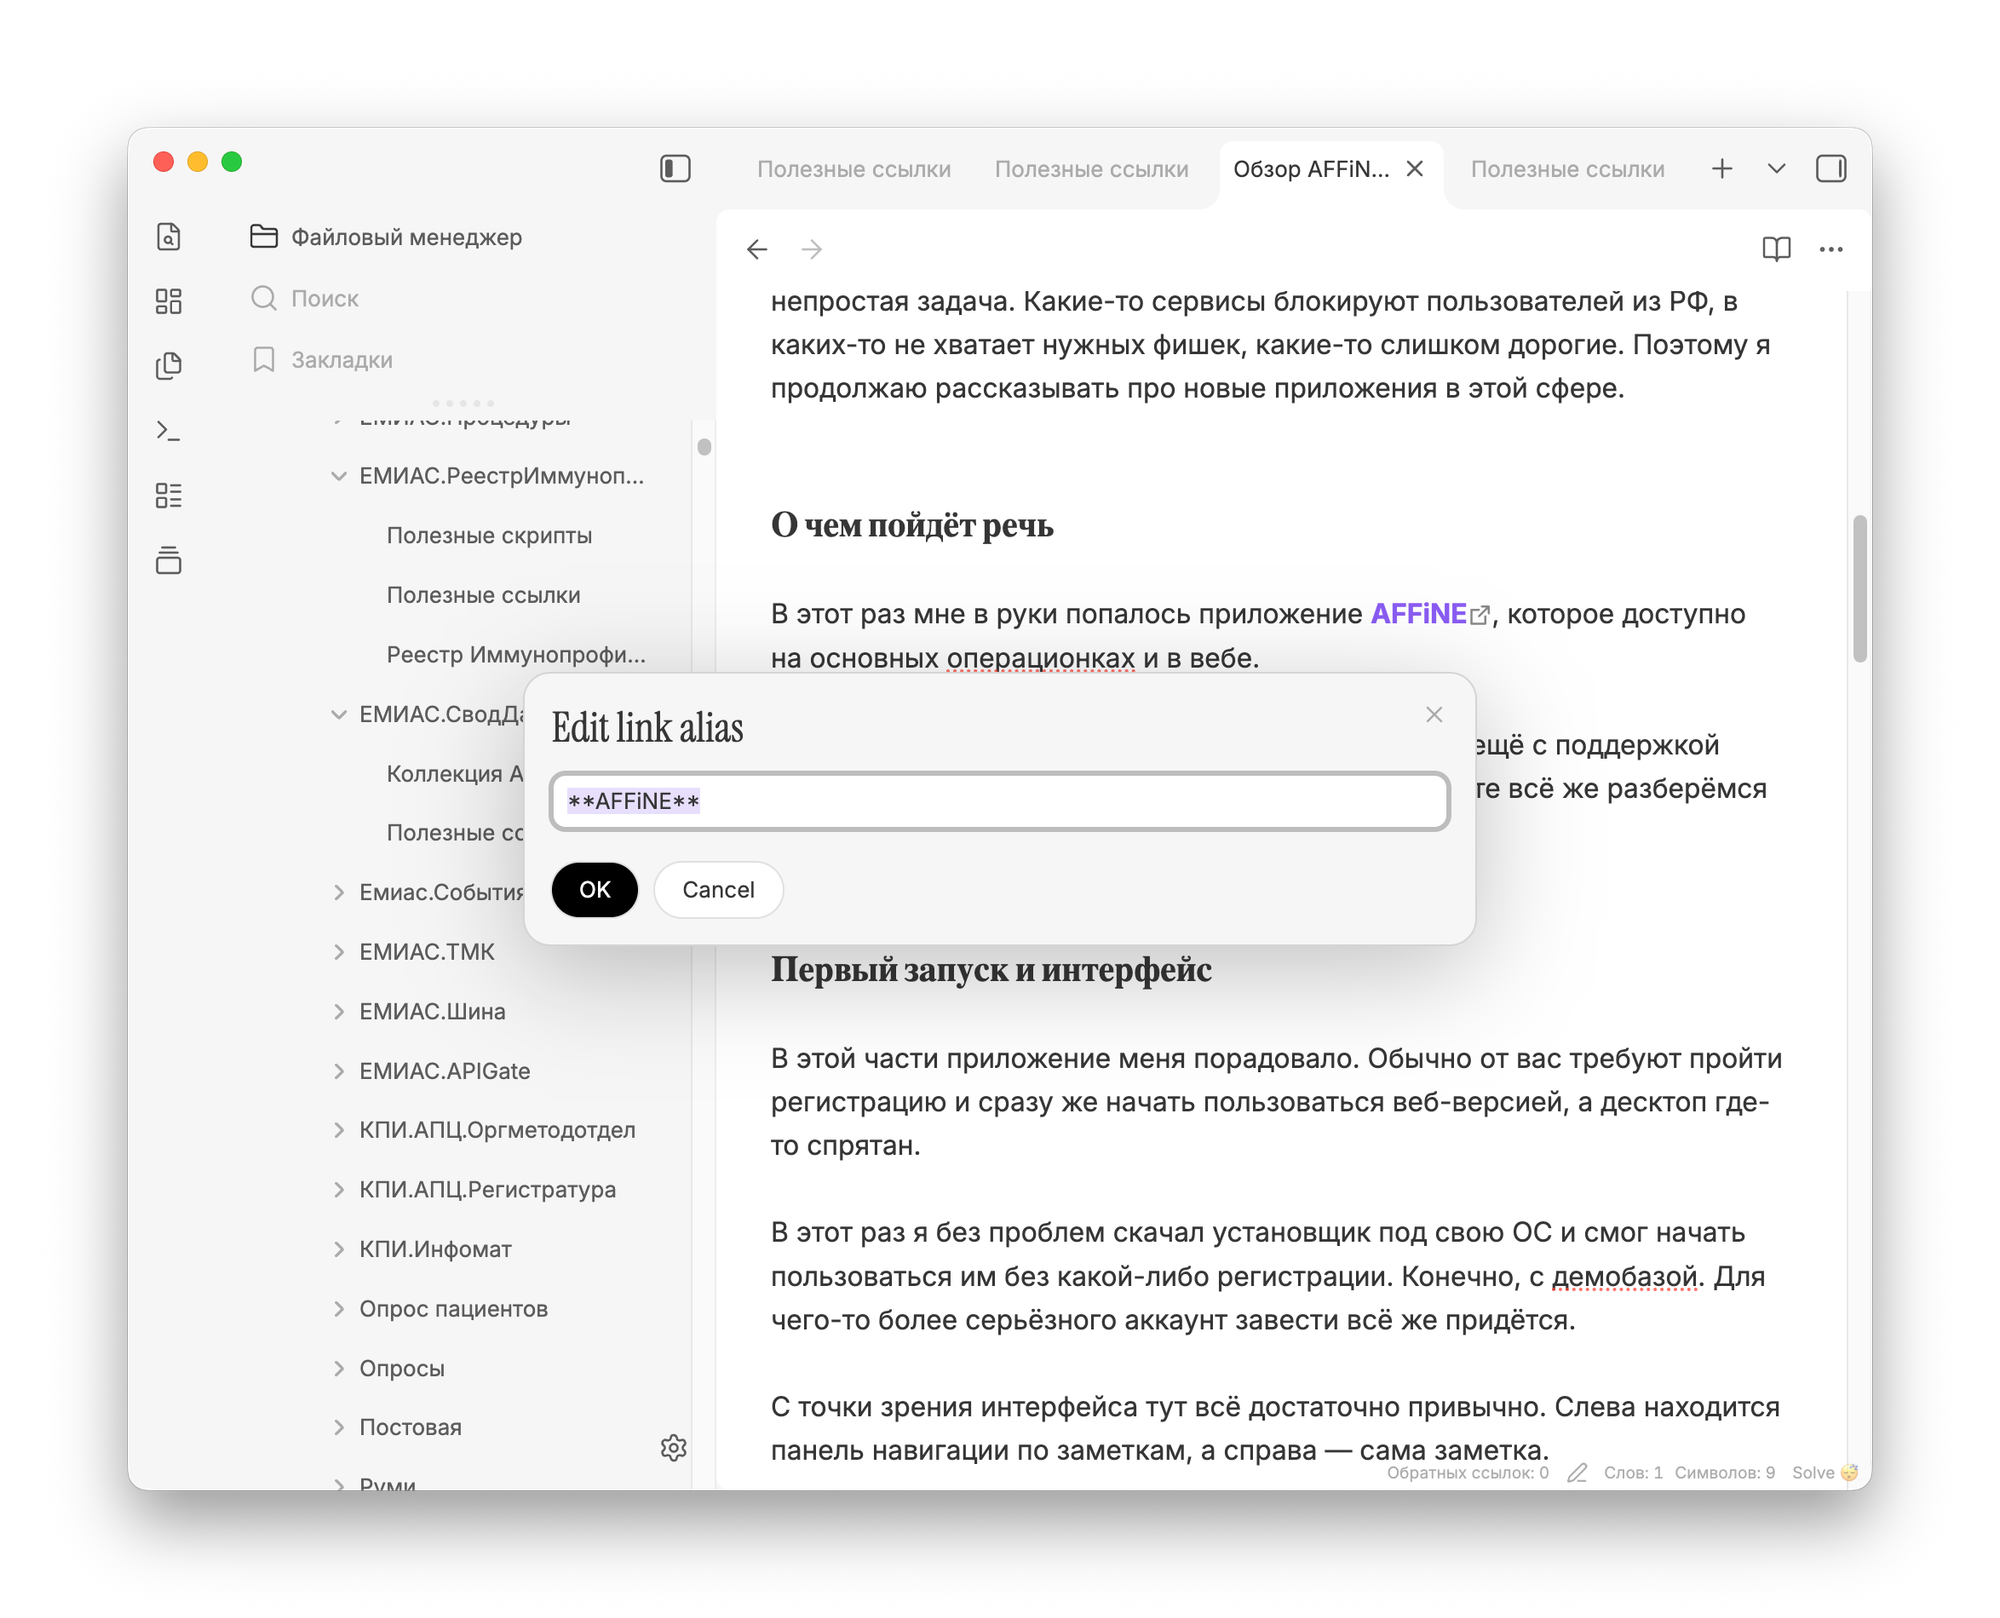Open the quick switcher ribbon icon
Image resolution: width=2000 pixels, height=1618 pixels.
click(x=169, y=237)
